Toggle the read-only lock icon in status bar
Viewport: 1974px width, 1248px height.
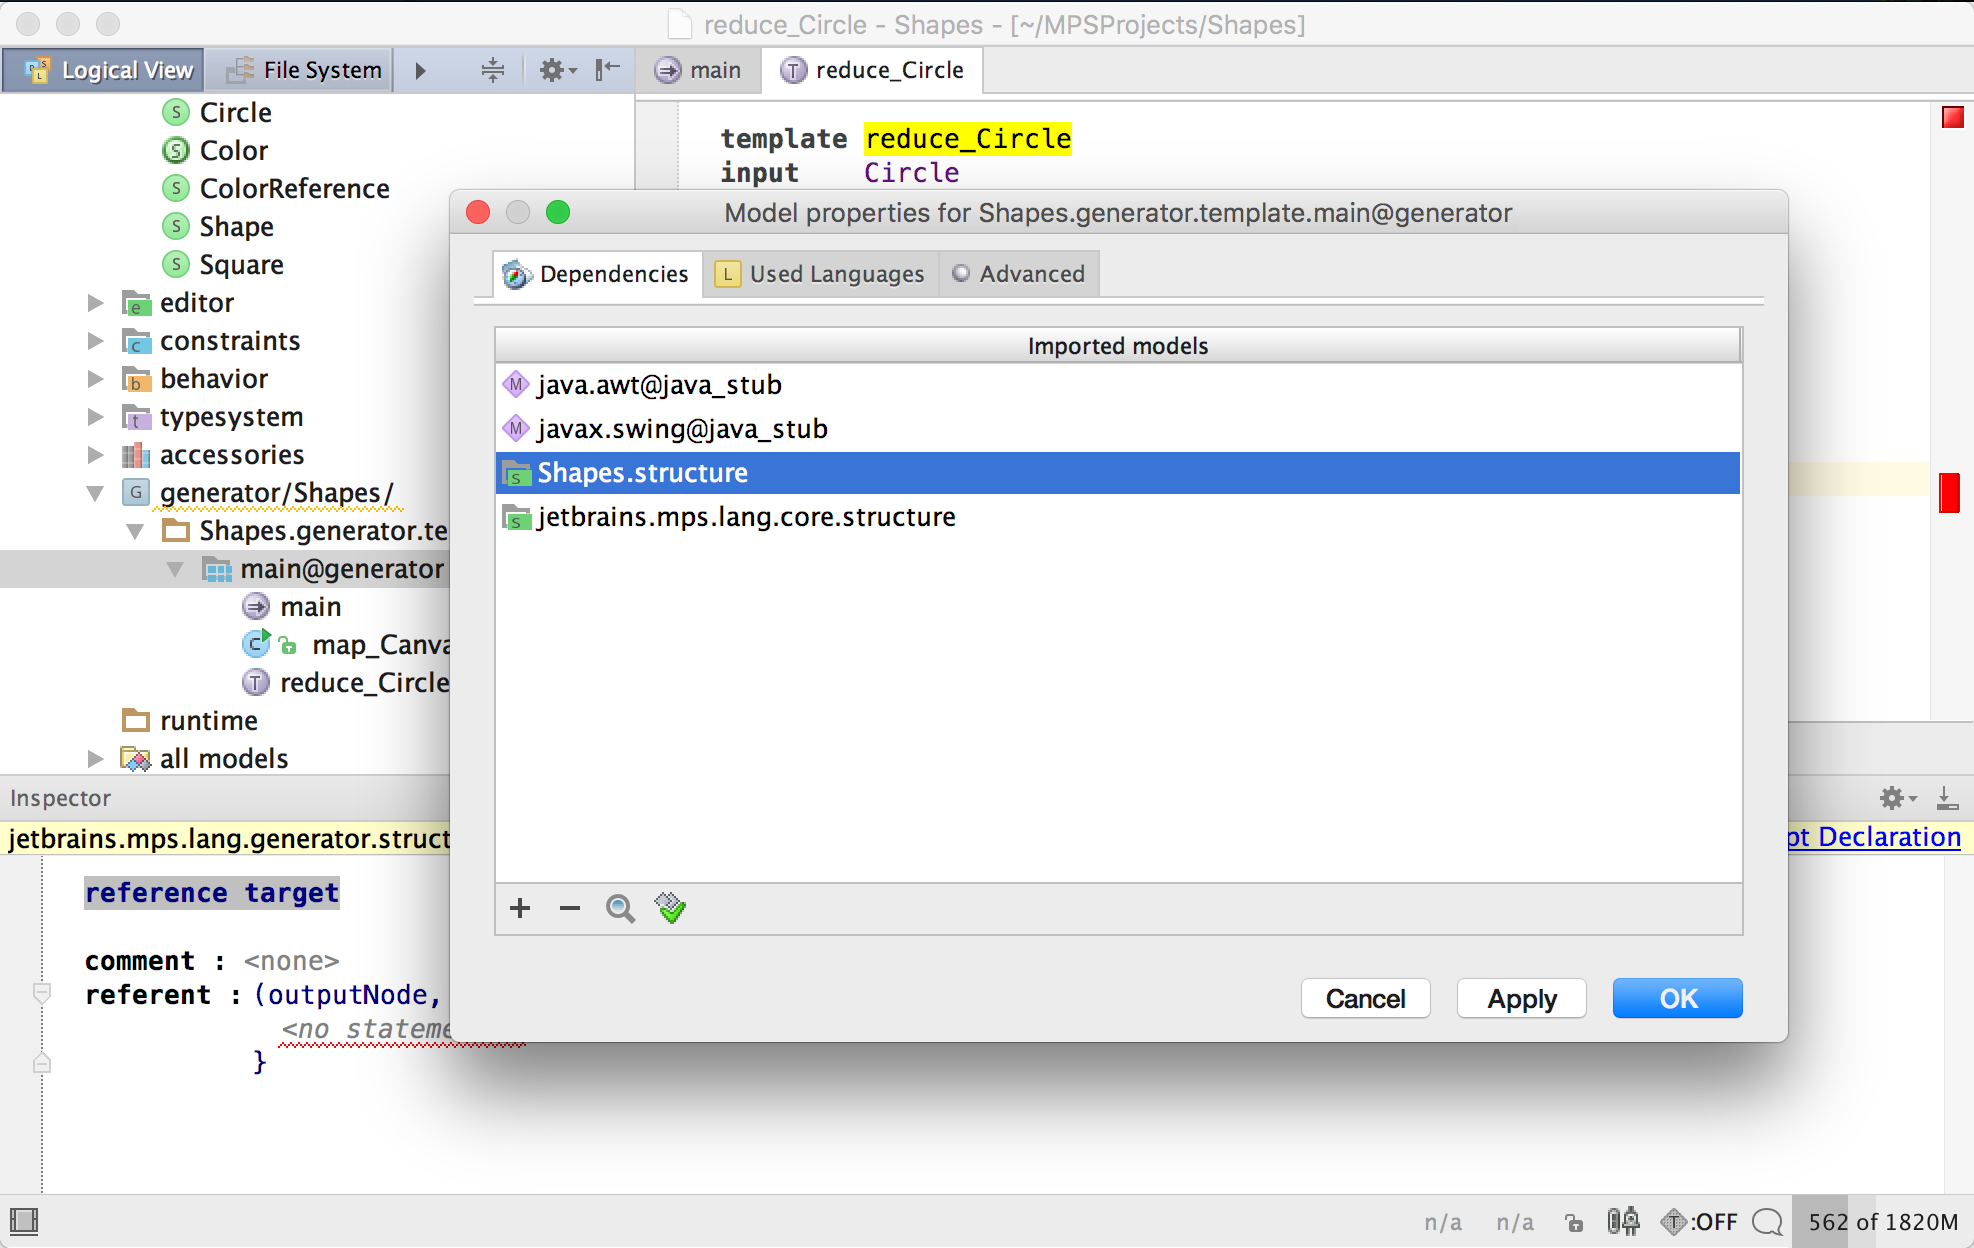point(1574,1221)
